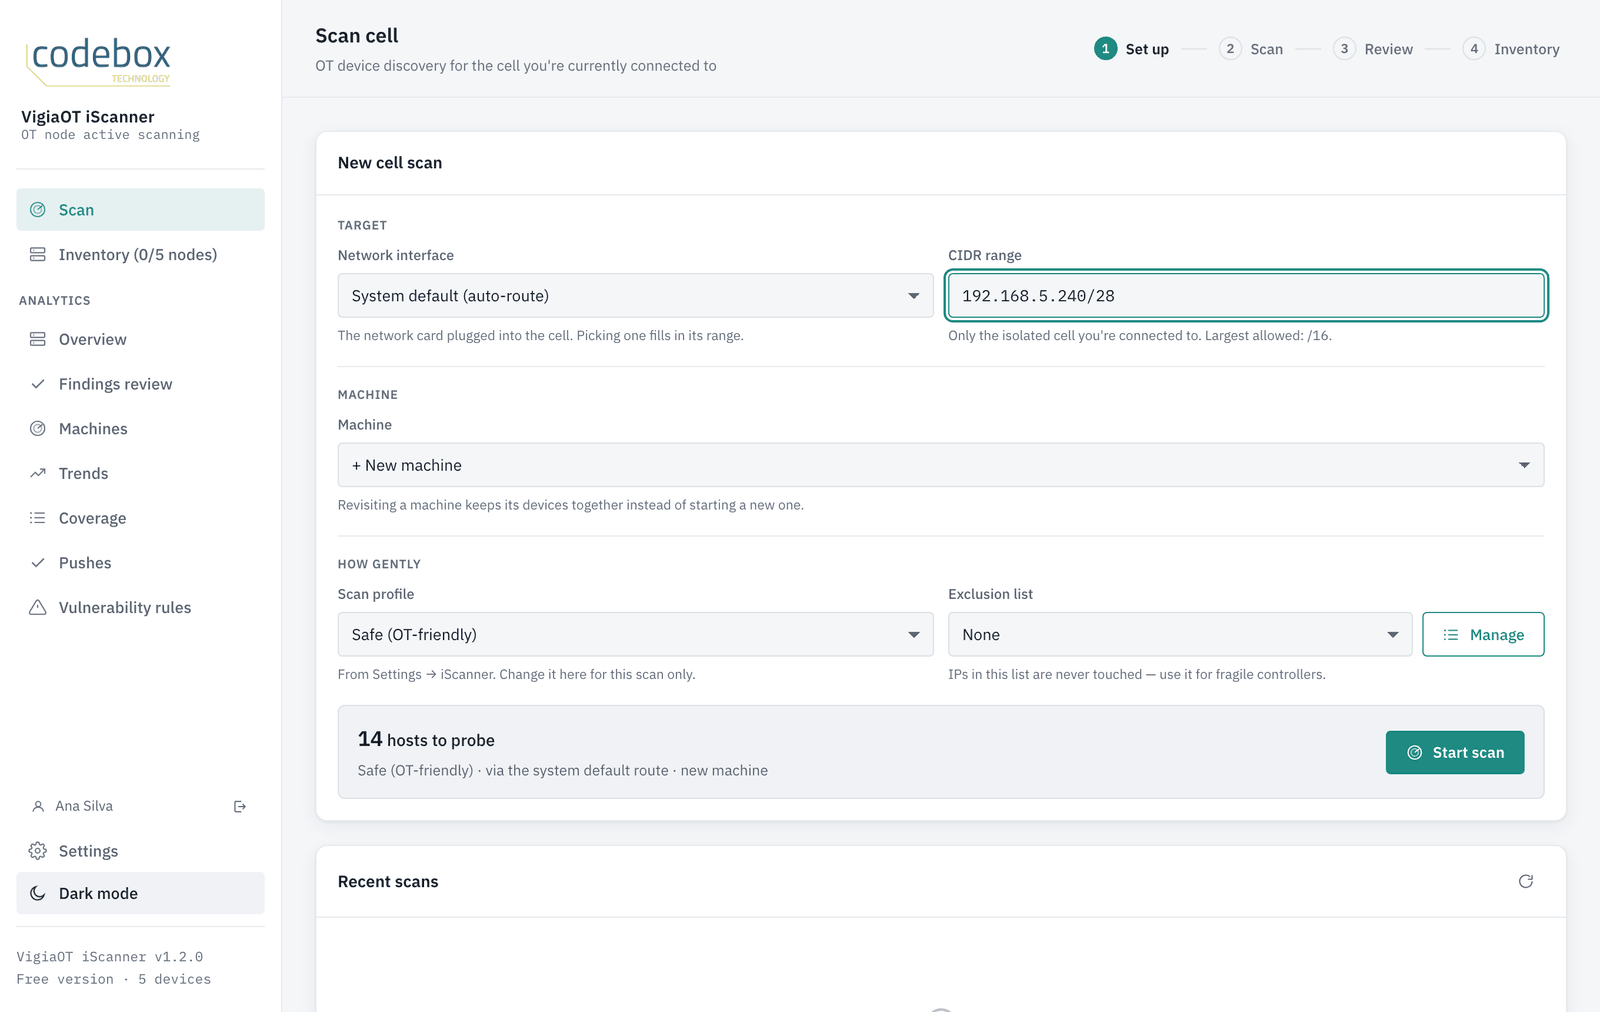Click the "Recent scans" heading
This screenshot has width=1600, height=1012.
point(388,882)
